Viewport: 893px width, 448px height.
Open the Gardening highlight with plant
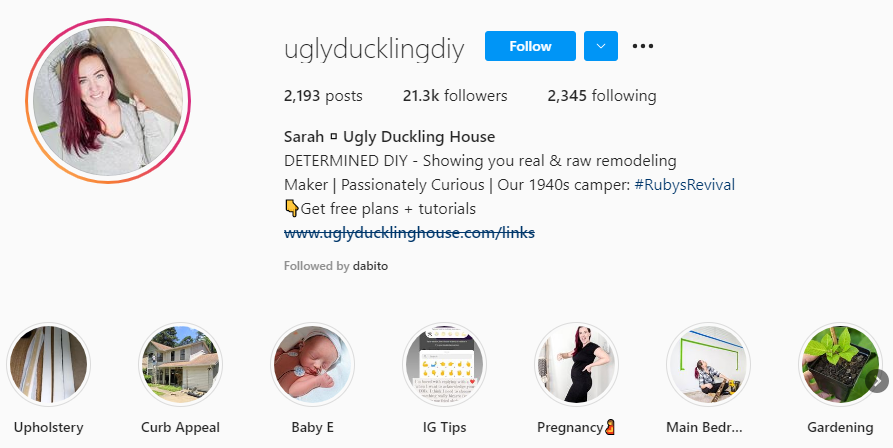tap(840, 364)
